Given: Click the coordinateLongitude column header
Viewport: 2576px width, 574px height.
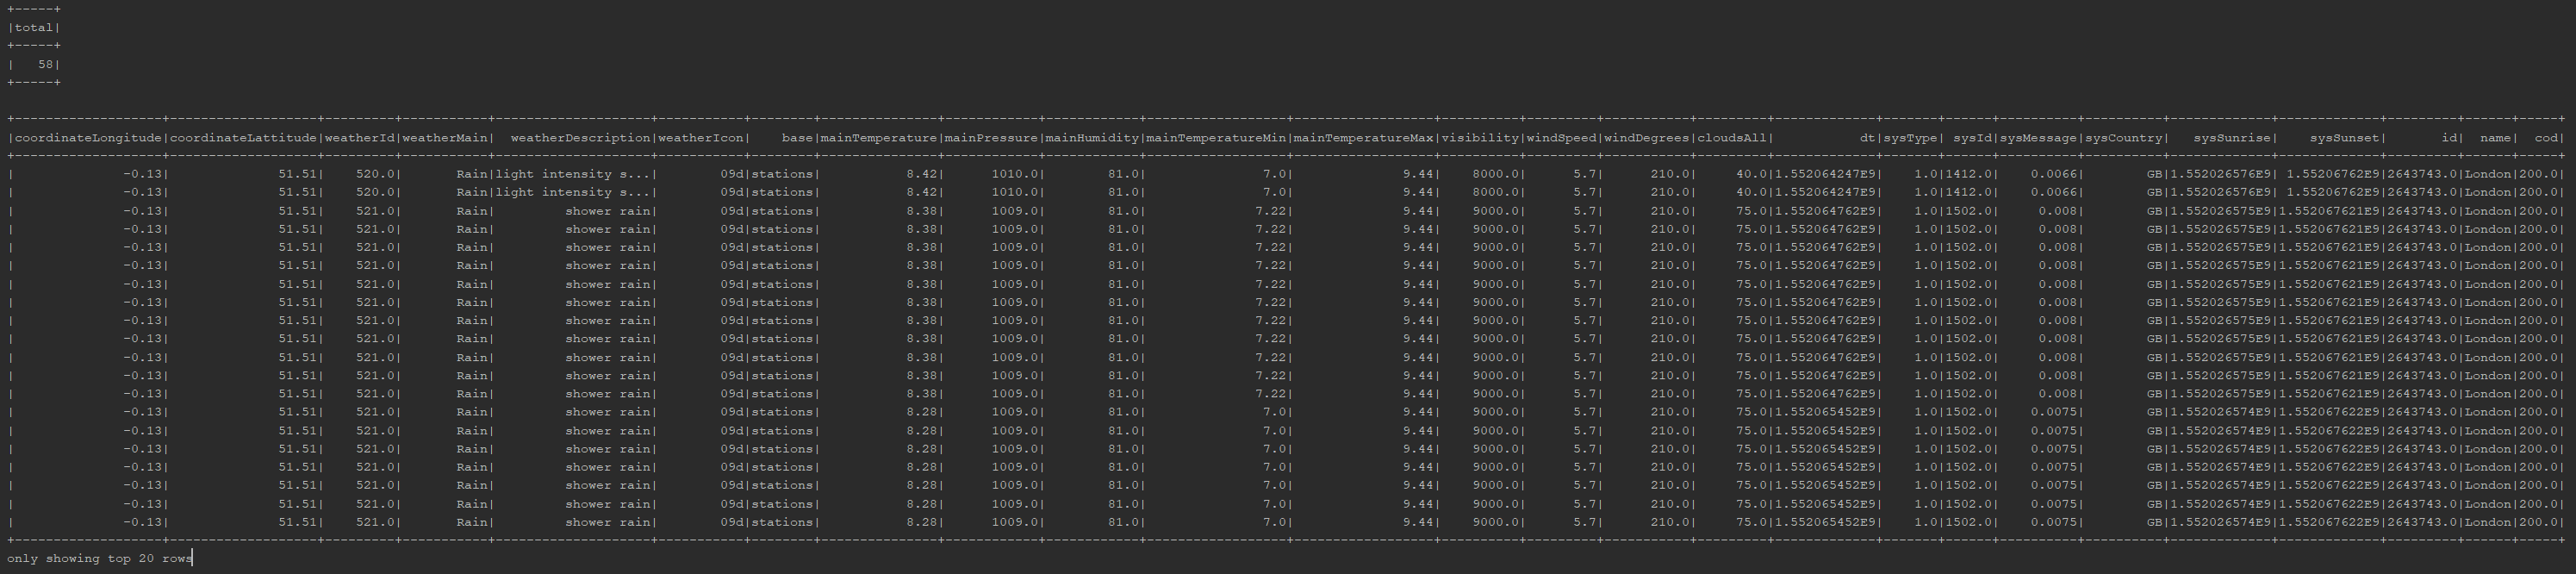Looking at the screenshot, I should pyautogui.click(x=88, y=138).
